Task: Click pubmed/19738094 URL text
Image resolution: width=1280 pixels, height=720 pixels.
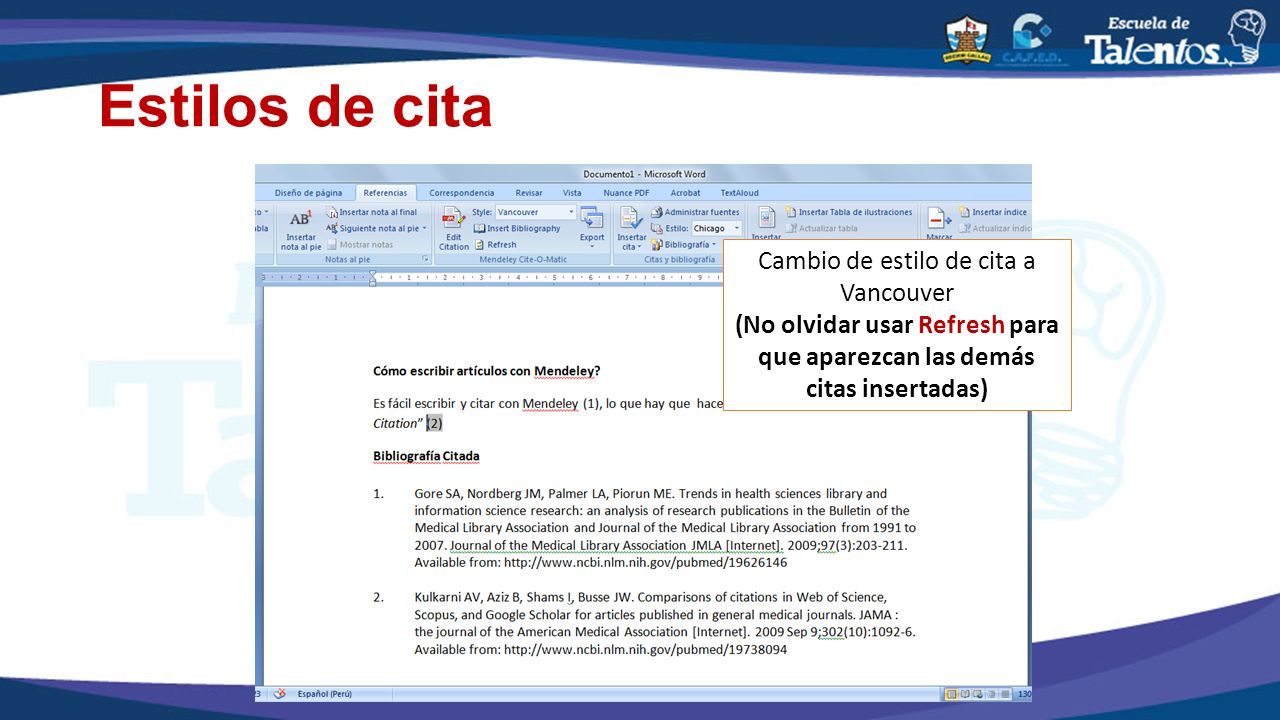Action: [645, 650]
